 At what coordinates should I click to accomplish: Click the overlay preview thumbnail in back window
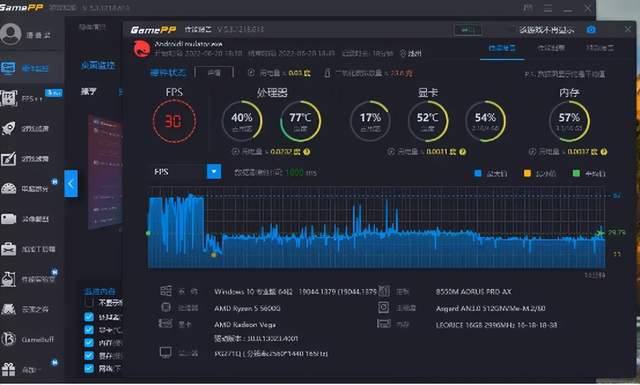(105, 172)
